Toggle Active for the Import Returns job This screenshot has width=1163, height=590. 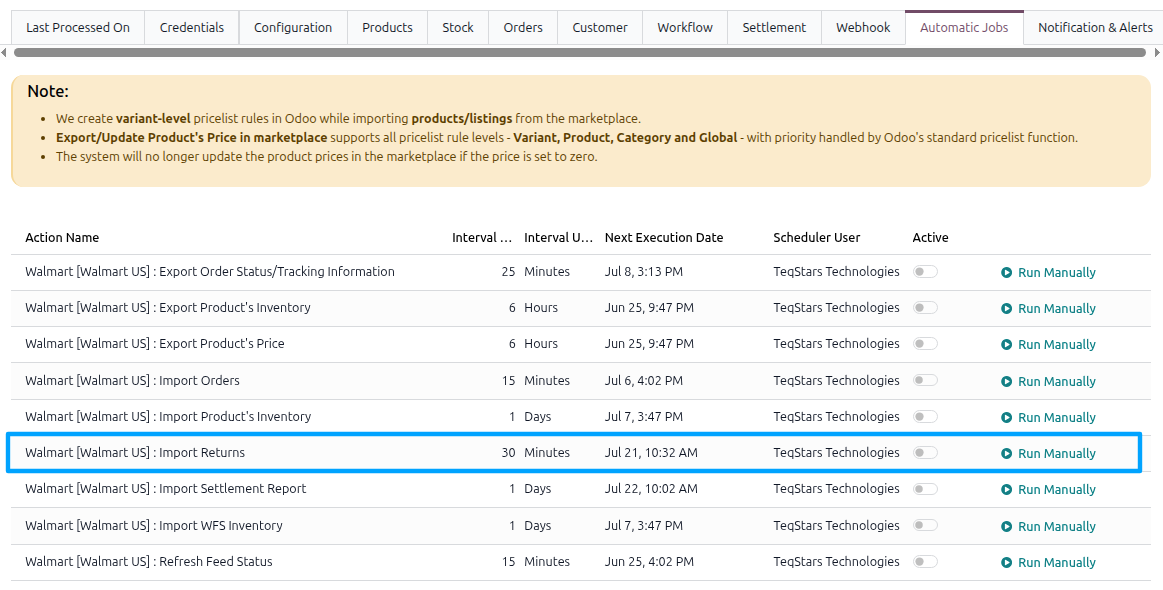pyautogui.click(x=925, y=453)
